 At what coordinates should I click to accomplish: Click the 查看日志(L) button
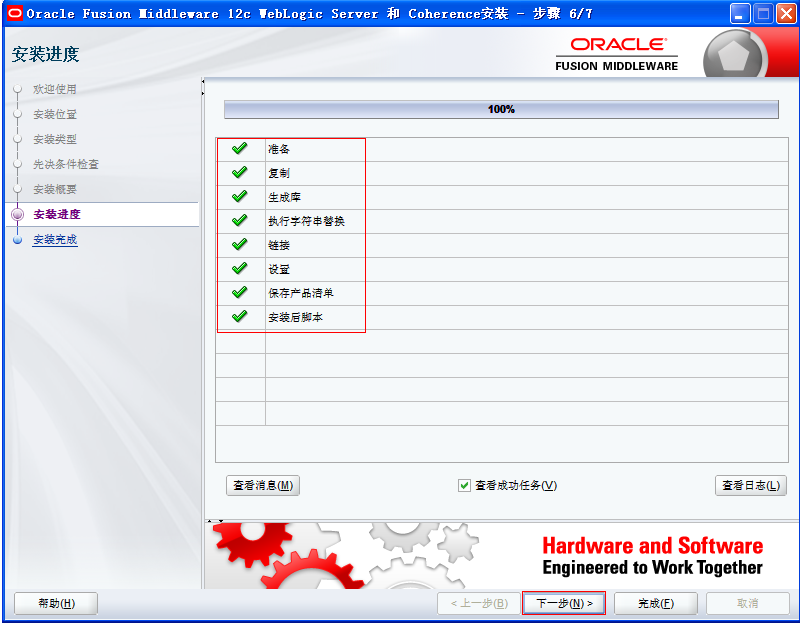tap(751, 485)
